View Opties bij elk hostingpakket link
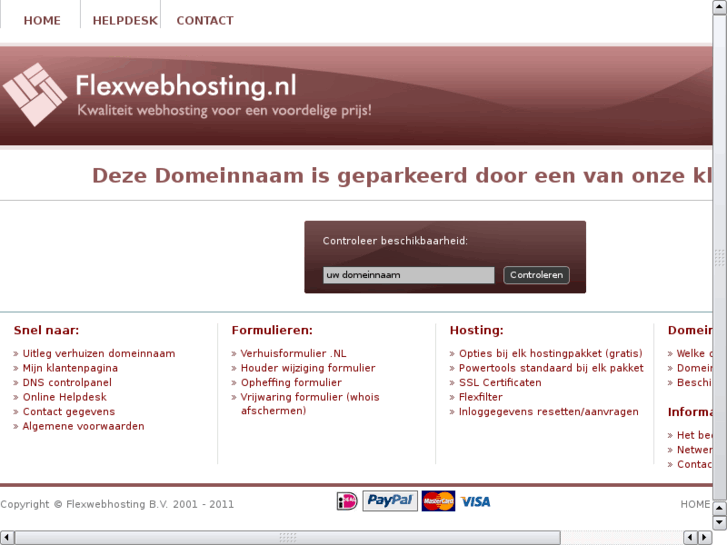 [x=551, y=353]
